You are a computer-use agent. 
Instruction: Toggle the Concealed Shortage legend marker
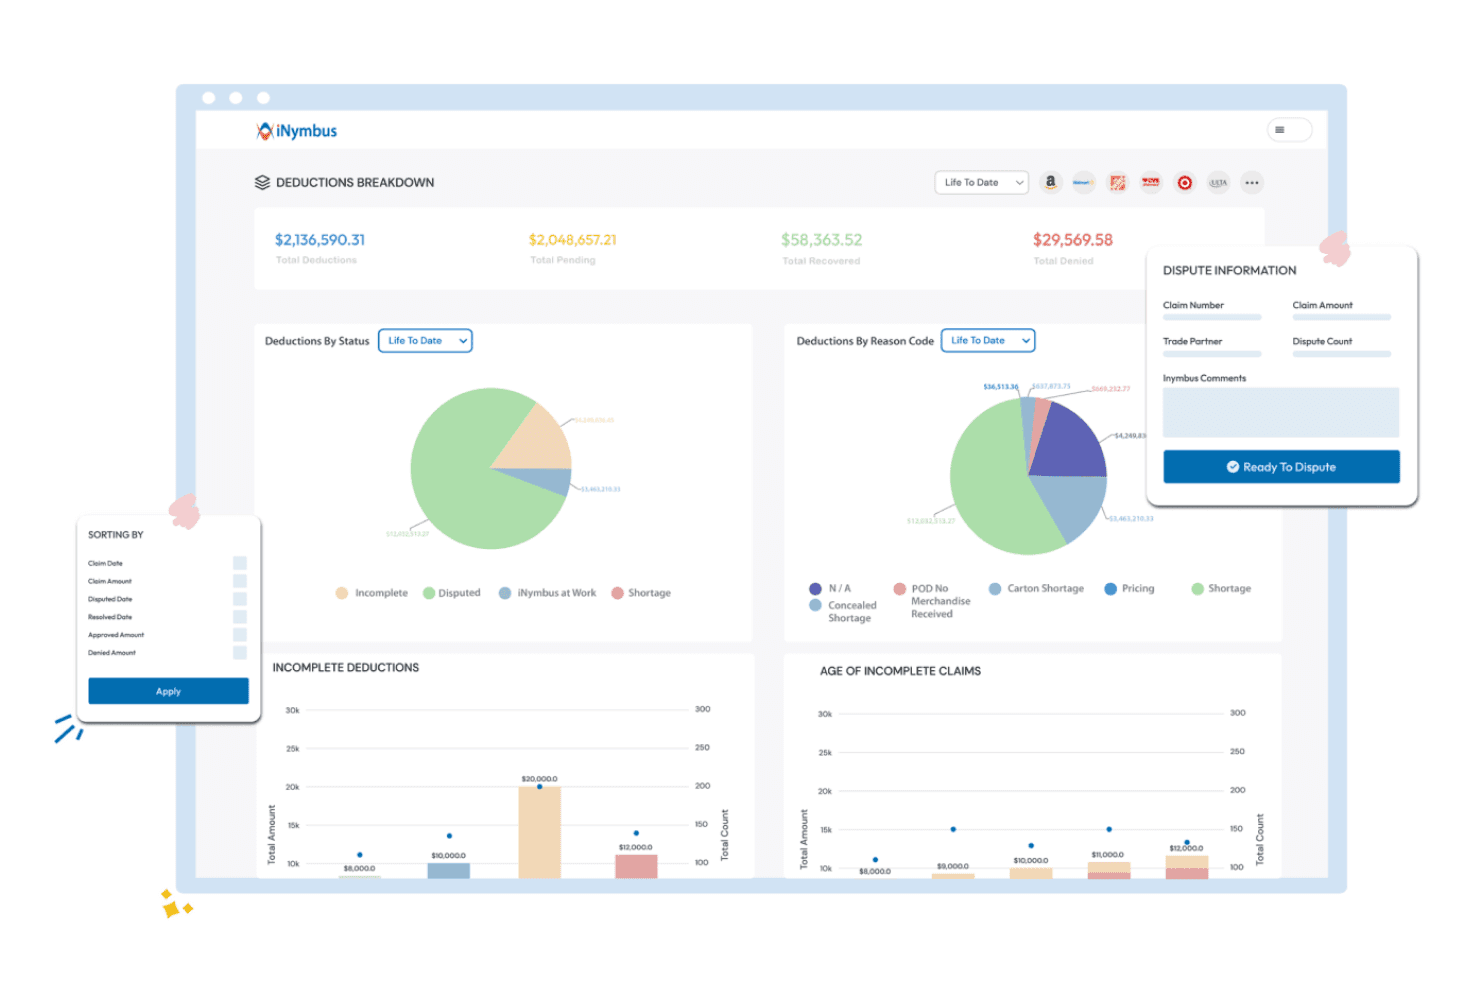click(815, 605)
